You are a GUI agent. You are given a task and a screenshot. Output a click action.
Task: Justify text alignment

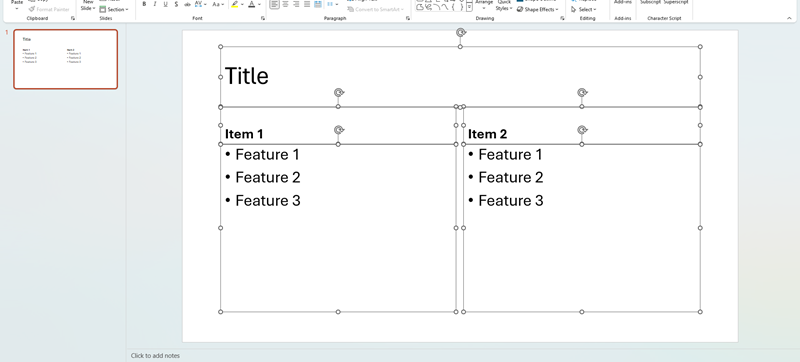coord(307,4)
